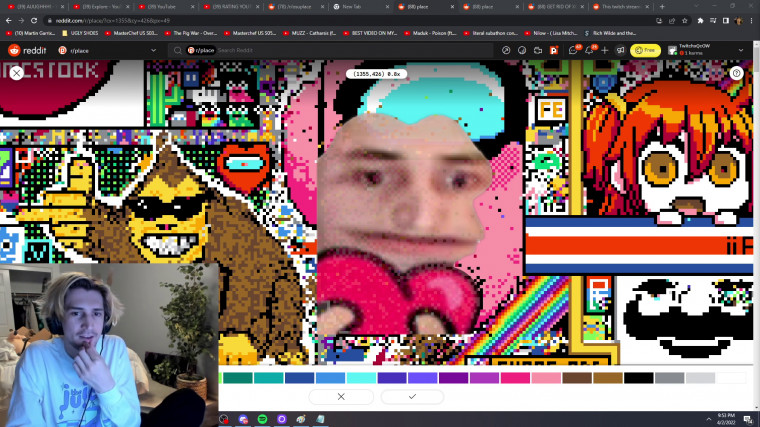
Task: Switch to the New Tab tab
Action: 360,7
